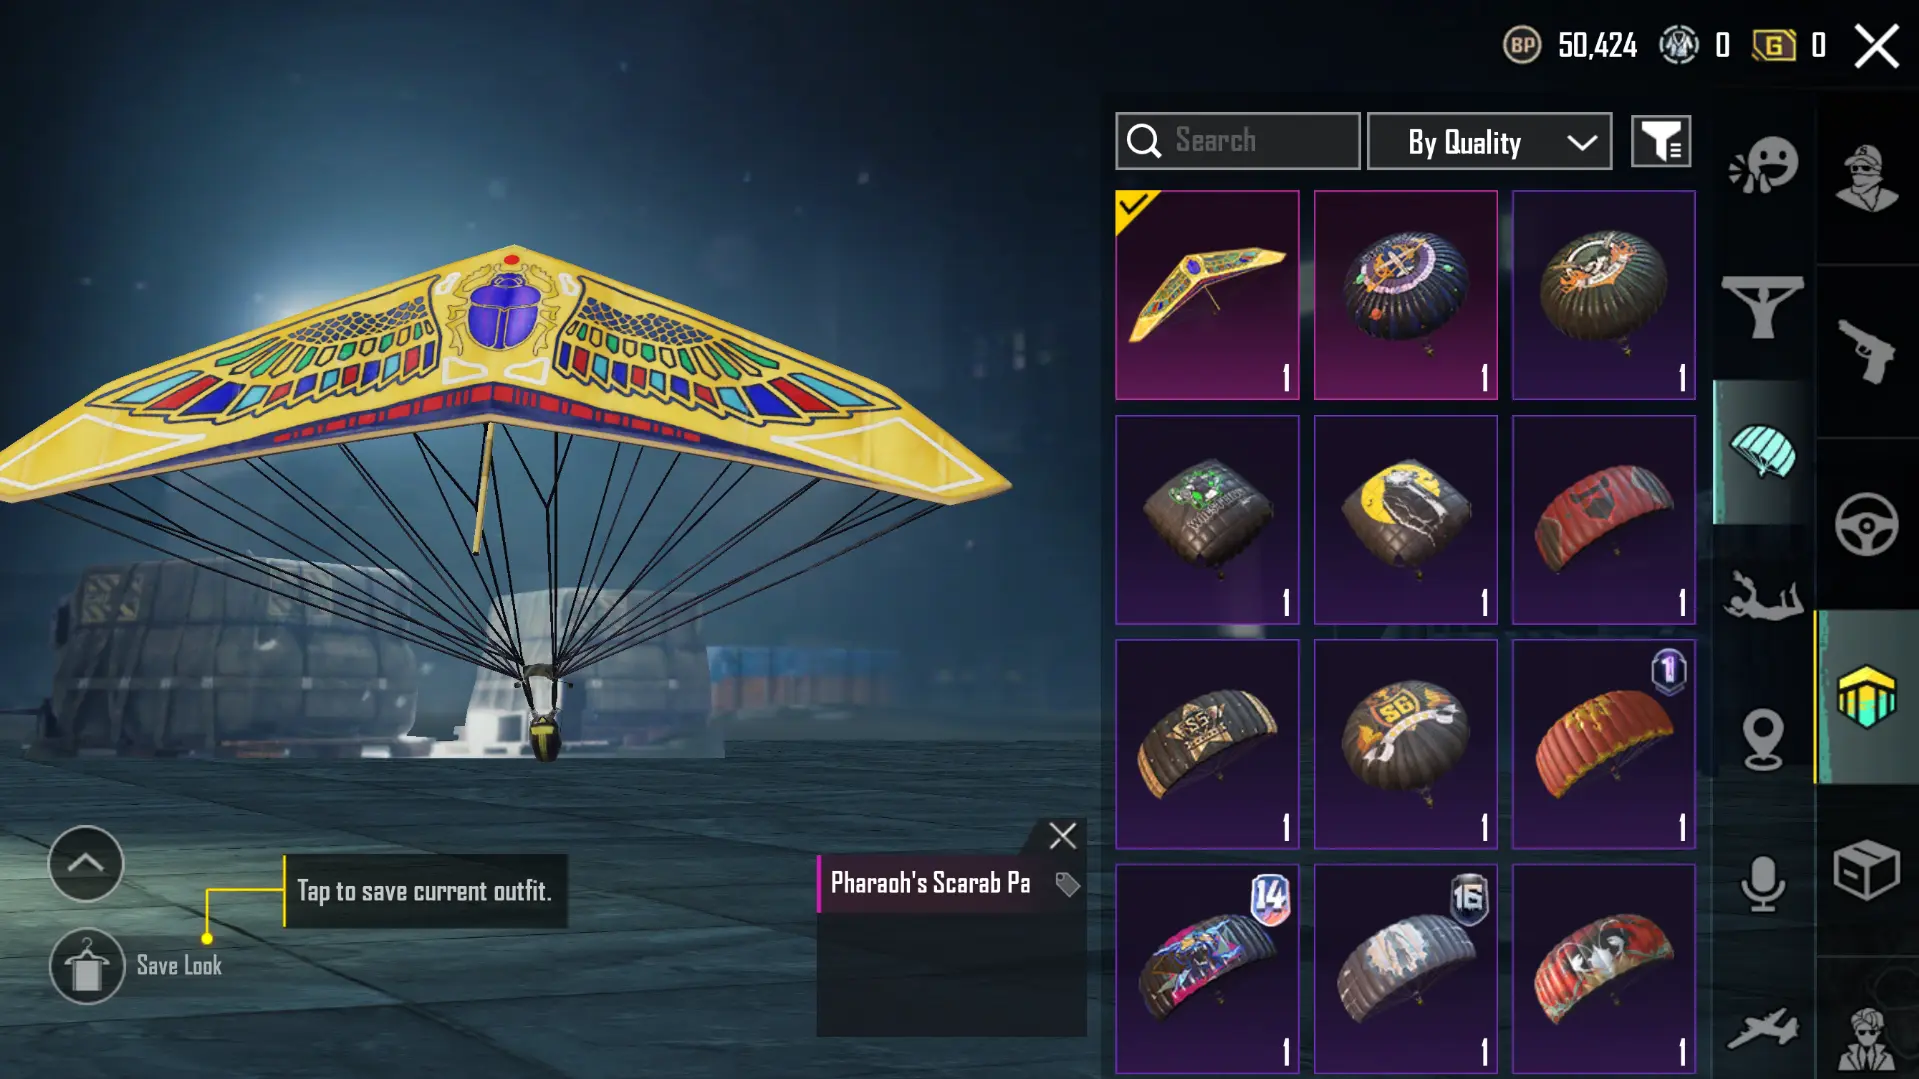Viewport: 1919px width, 1079px height.
Task: Select the parachute category tab
Action: (1763, 452)
